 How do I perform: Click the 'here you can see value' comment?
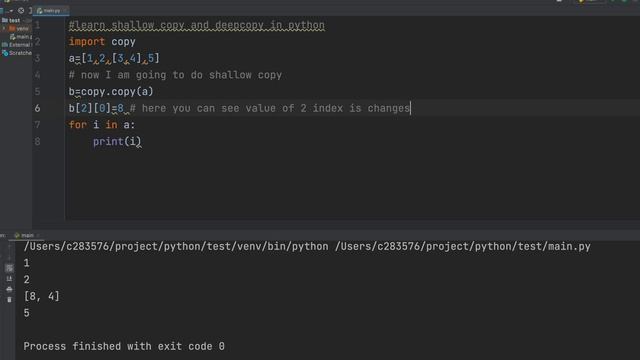pyautogui.click(x=270, y=109)
